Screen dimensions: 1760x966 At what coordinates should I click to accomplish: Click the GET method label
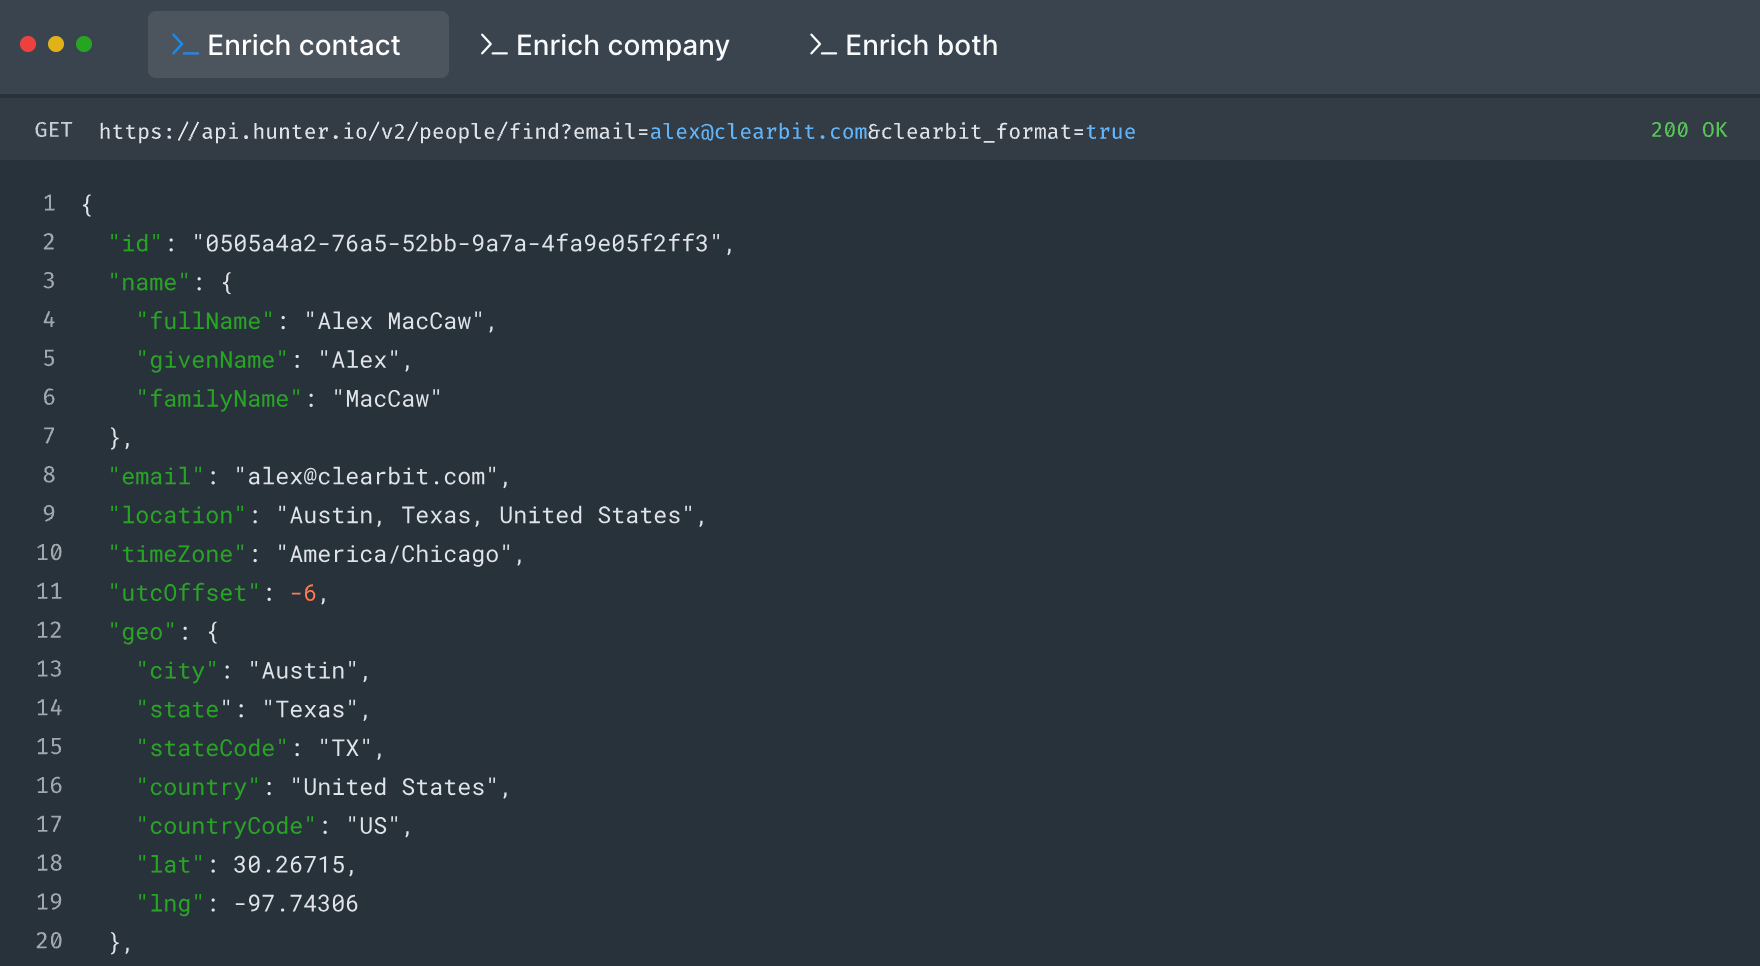pos(53,130)
